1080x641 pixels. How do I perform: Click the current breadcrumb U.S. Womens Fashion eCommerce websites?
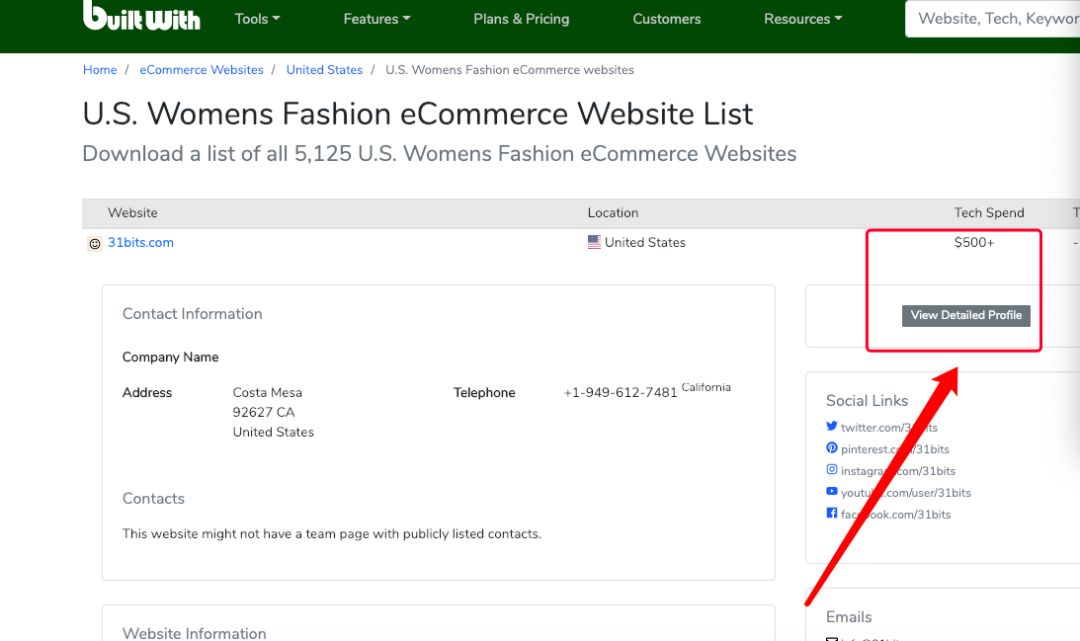coord(510,70)
